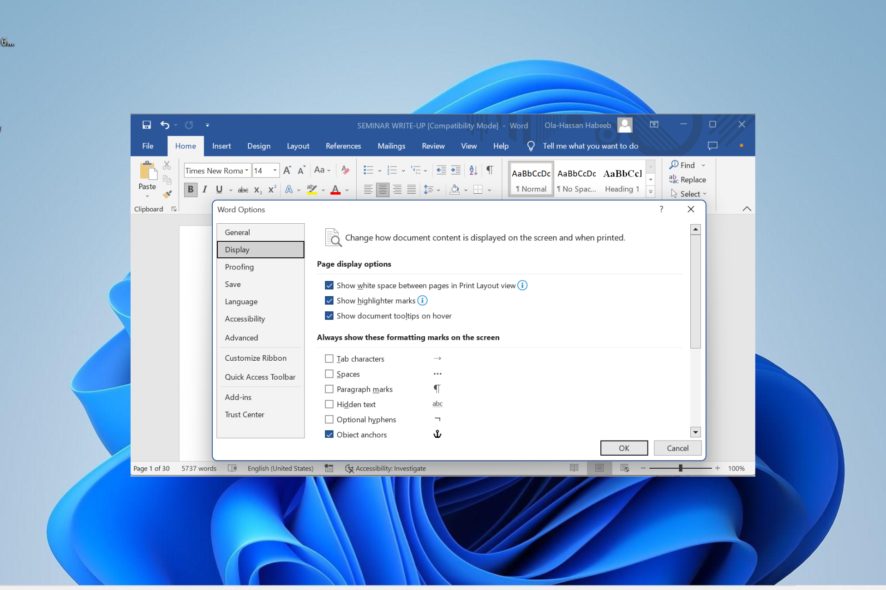This screenshot has height=590, width=886.
Task: Disable the Object anchors checkbox
Action: pos(329,435)
